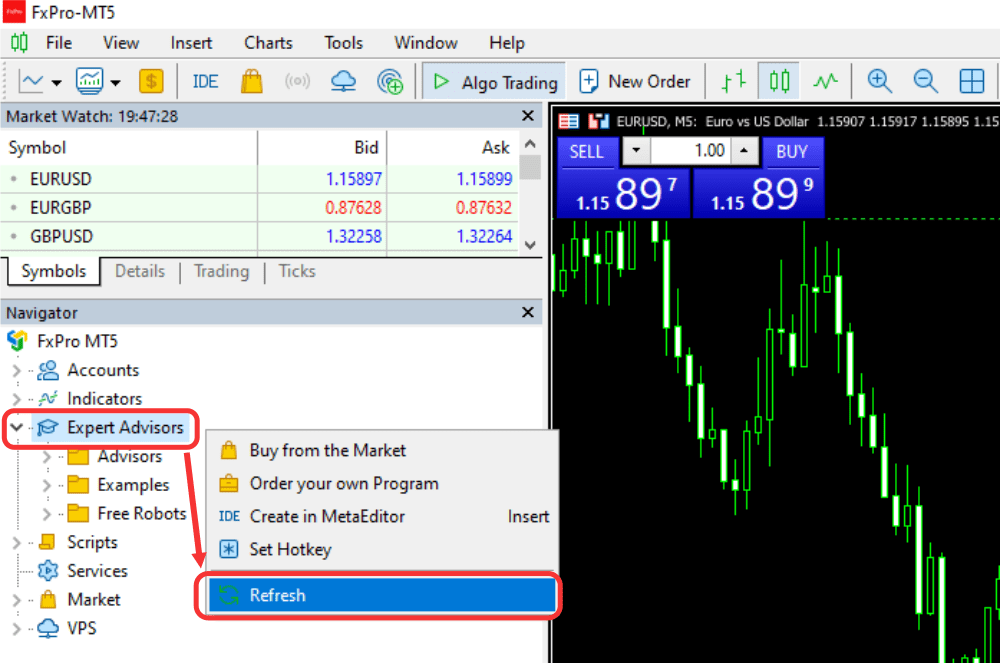Screen dimensions: 1000x663
Task: Increase lot size with the up stepper arrow
Action: point(744,151)
